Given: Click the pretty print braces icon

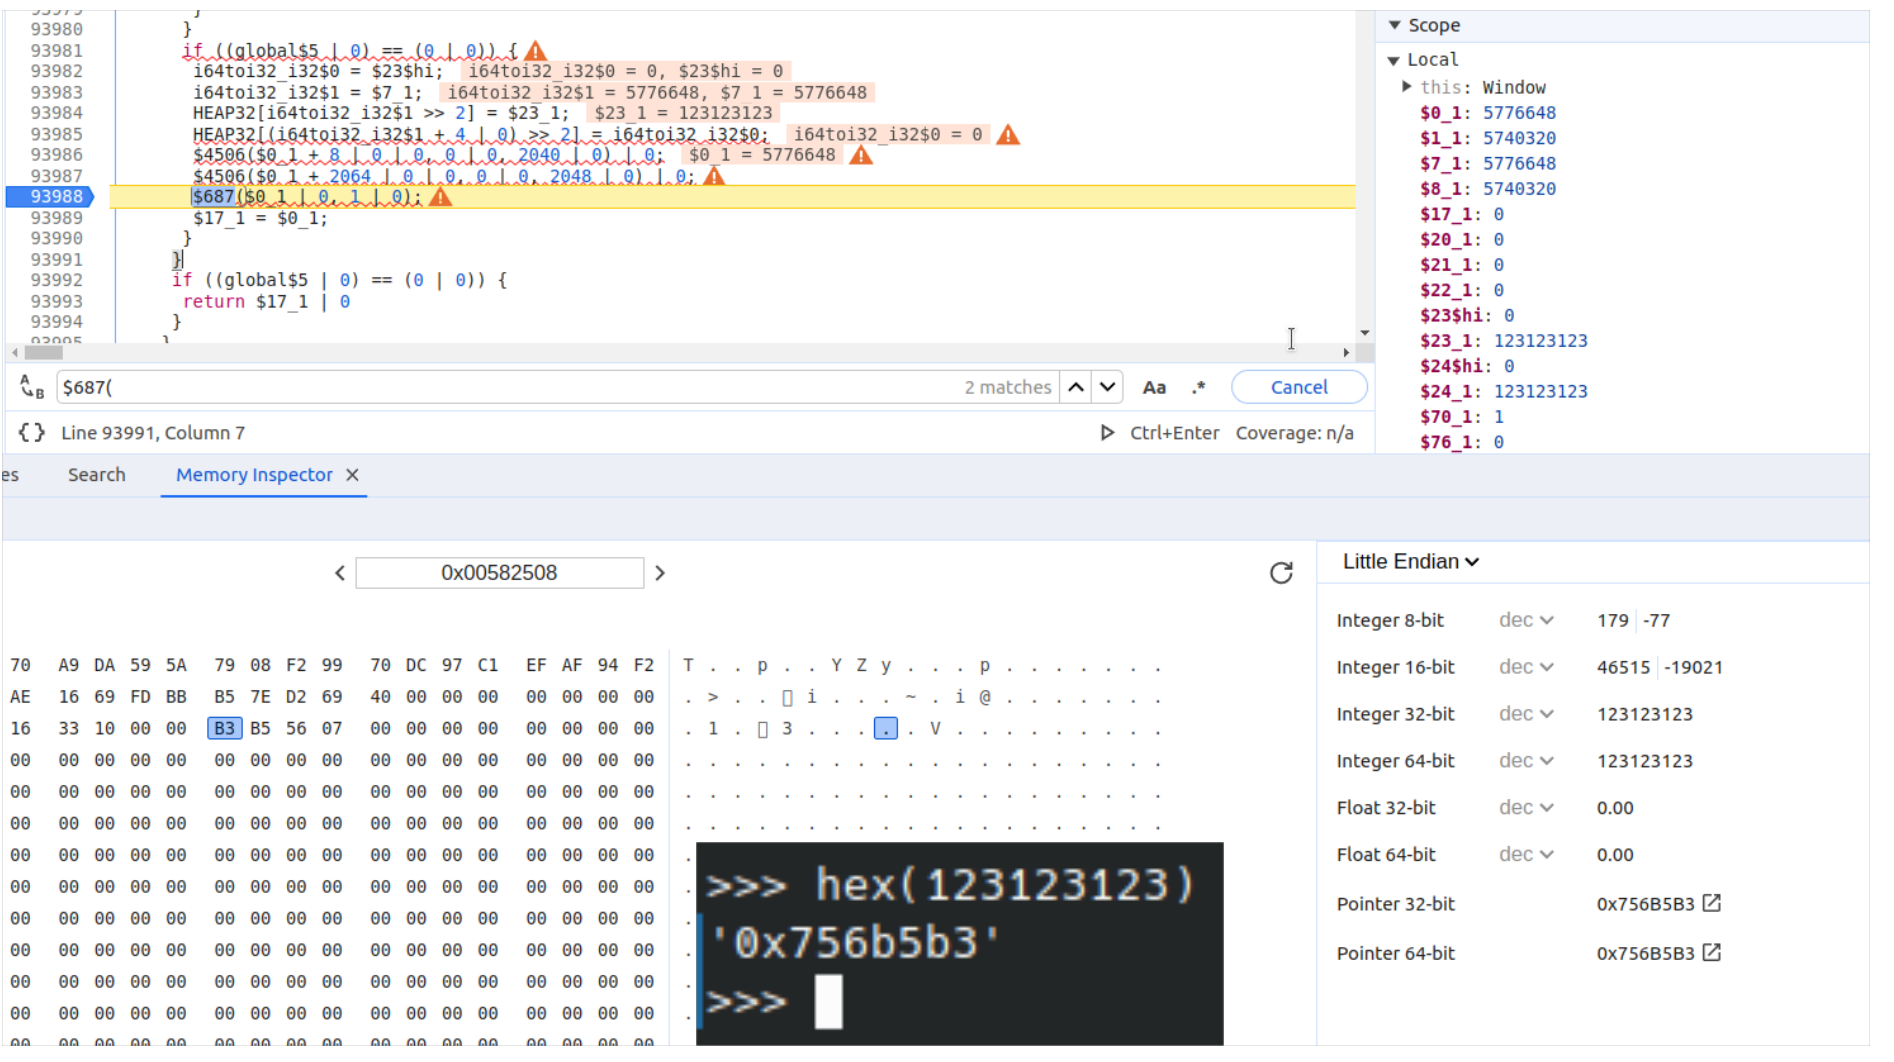Looking at the screenshot, I should point(32,433).
